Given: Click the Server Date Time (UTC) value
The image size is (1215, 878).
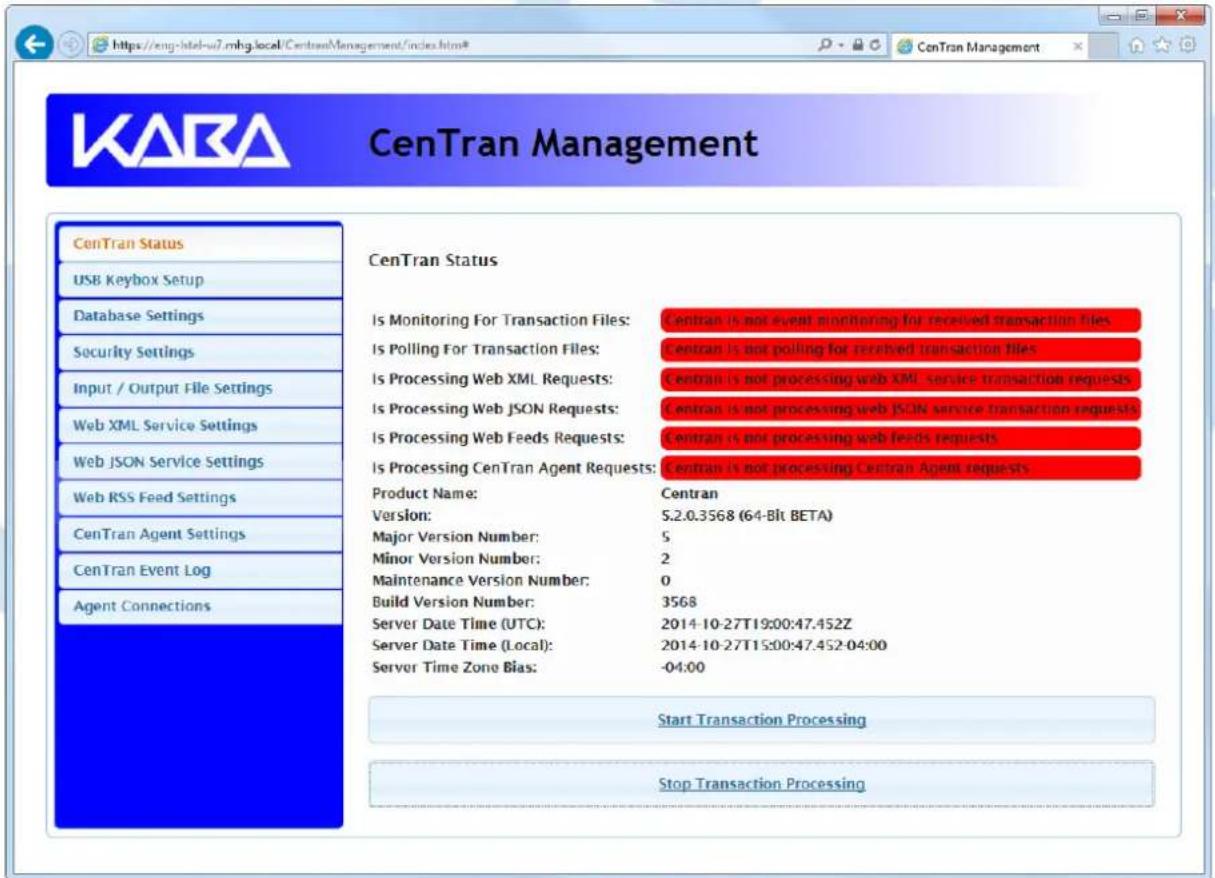Looking at the screenshot, I should point(757,624).
